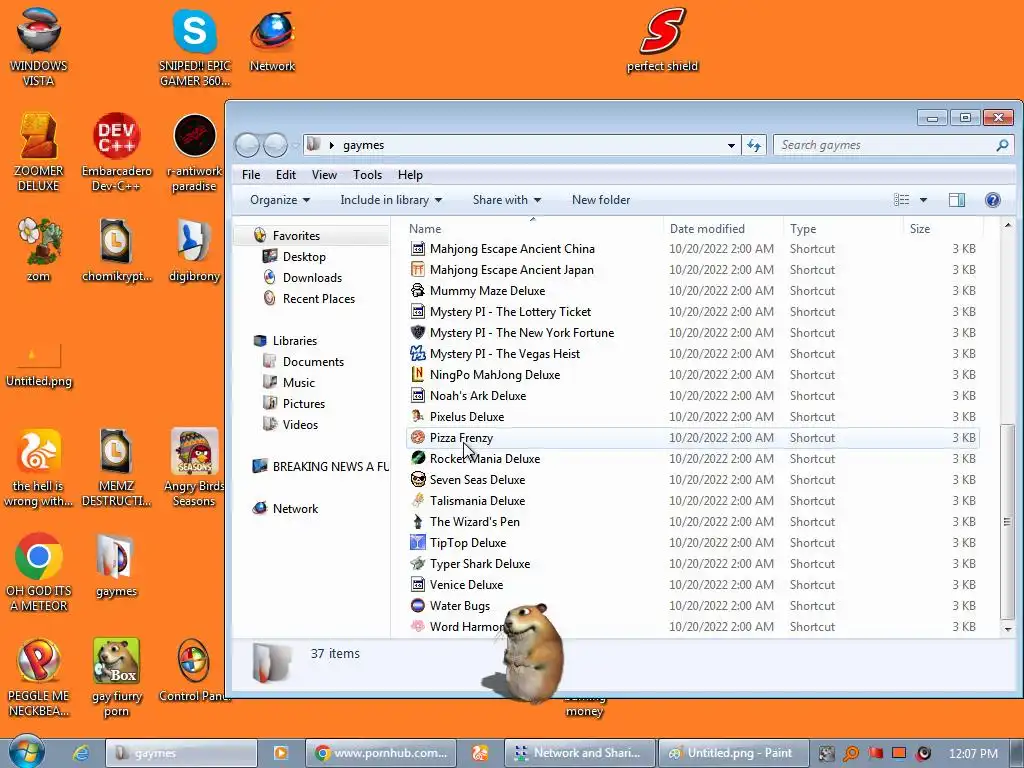1024x768 pixels.
Task: Click the New folder button
Action: [x=601, y=200]
